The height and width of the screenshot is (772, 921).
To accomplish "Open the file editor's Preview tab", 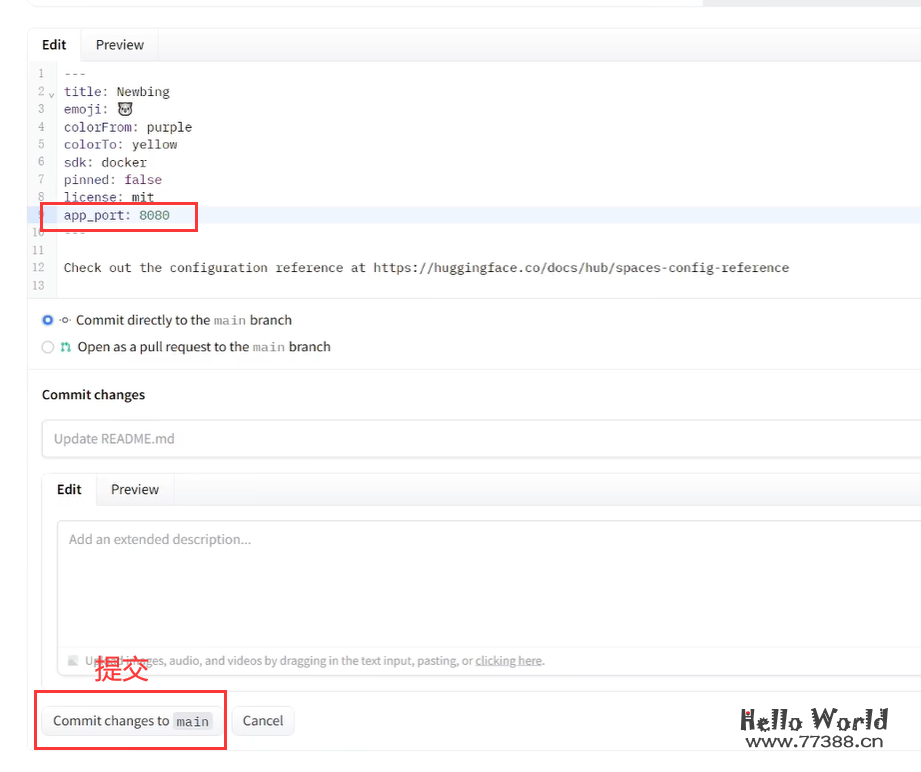I will pyautogui.click(x=120, y=45).
